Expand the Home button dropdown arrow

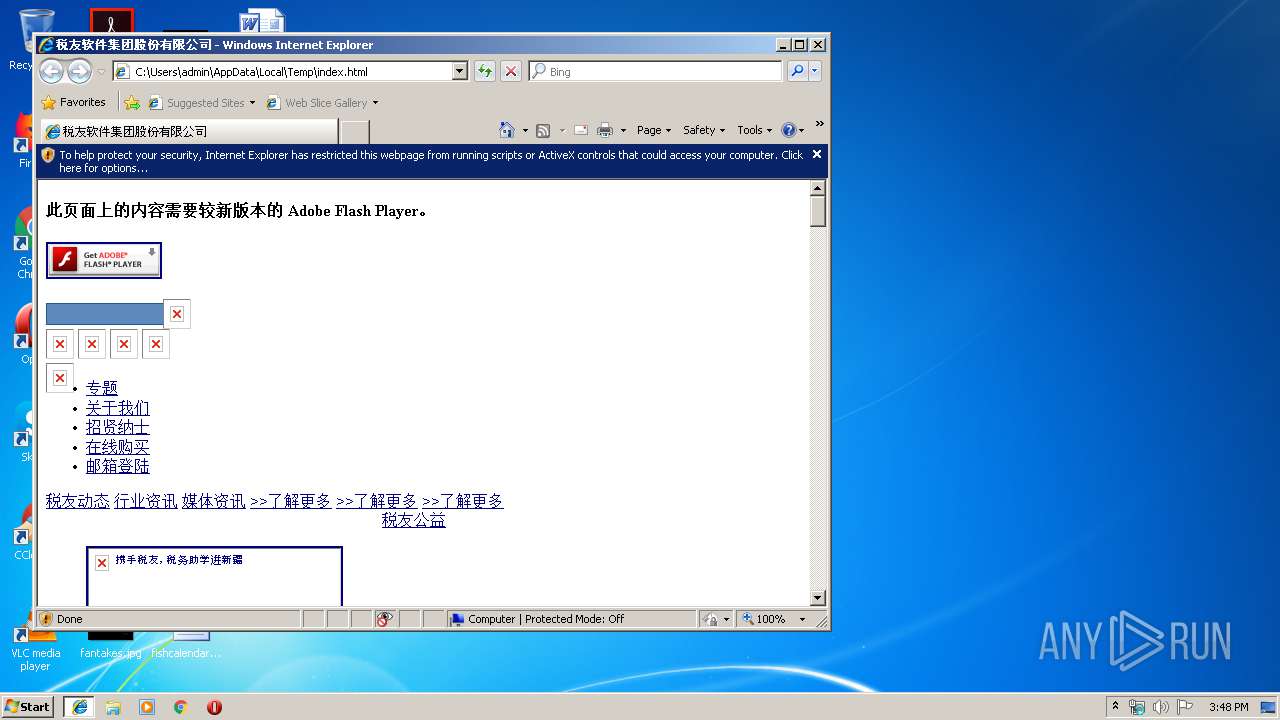pyautogui.click(x=525, y=130)
